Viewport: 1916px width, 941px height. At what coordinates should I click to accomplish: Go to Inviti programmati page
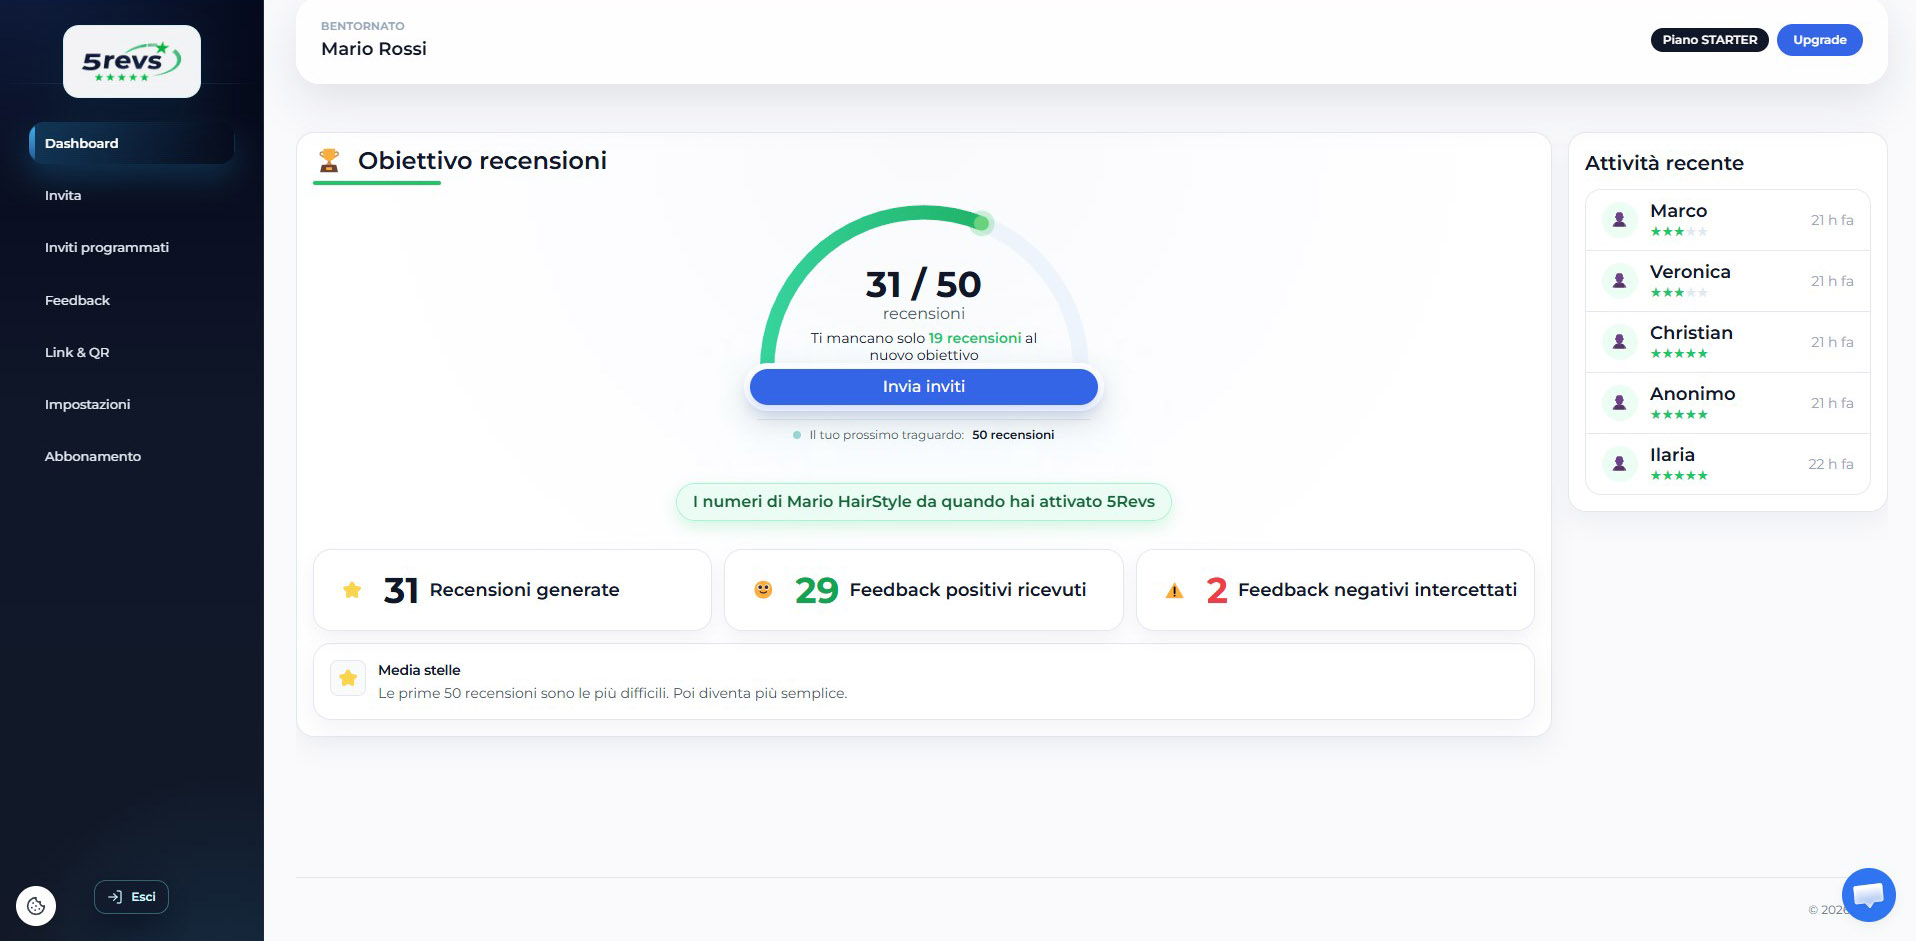click(x=107, y=247)
